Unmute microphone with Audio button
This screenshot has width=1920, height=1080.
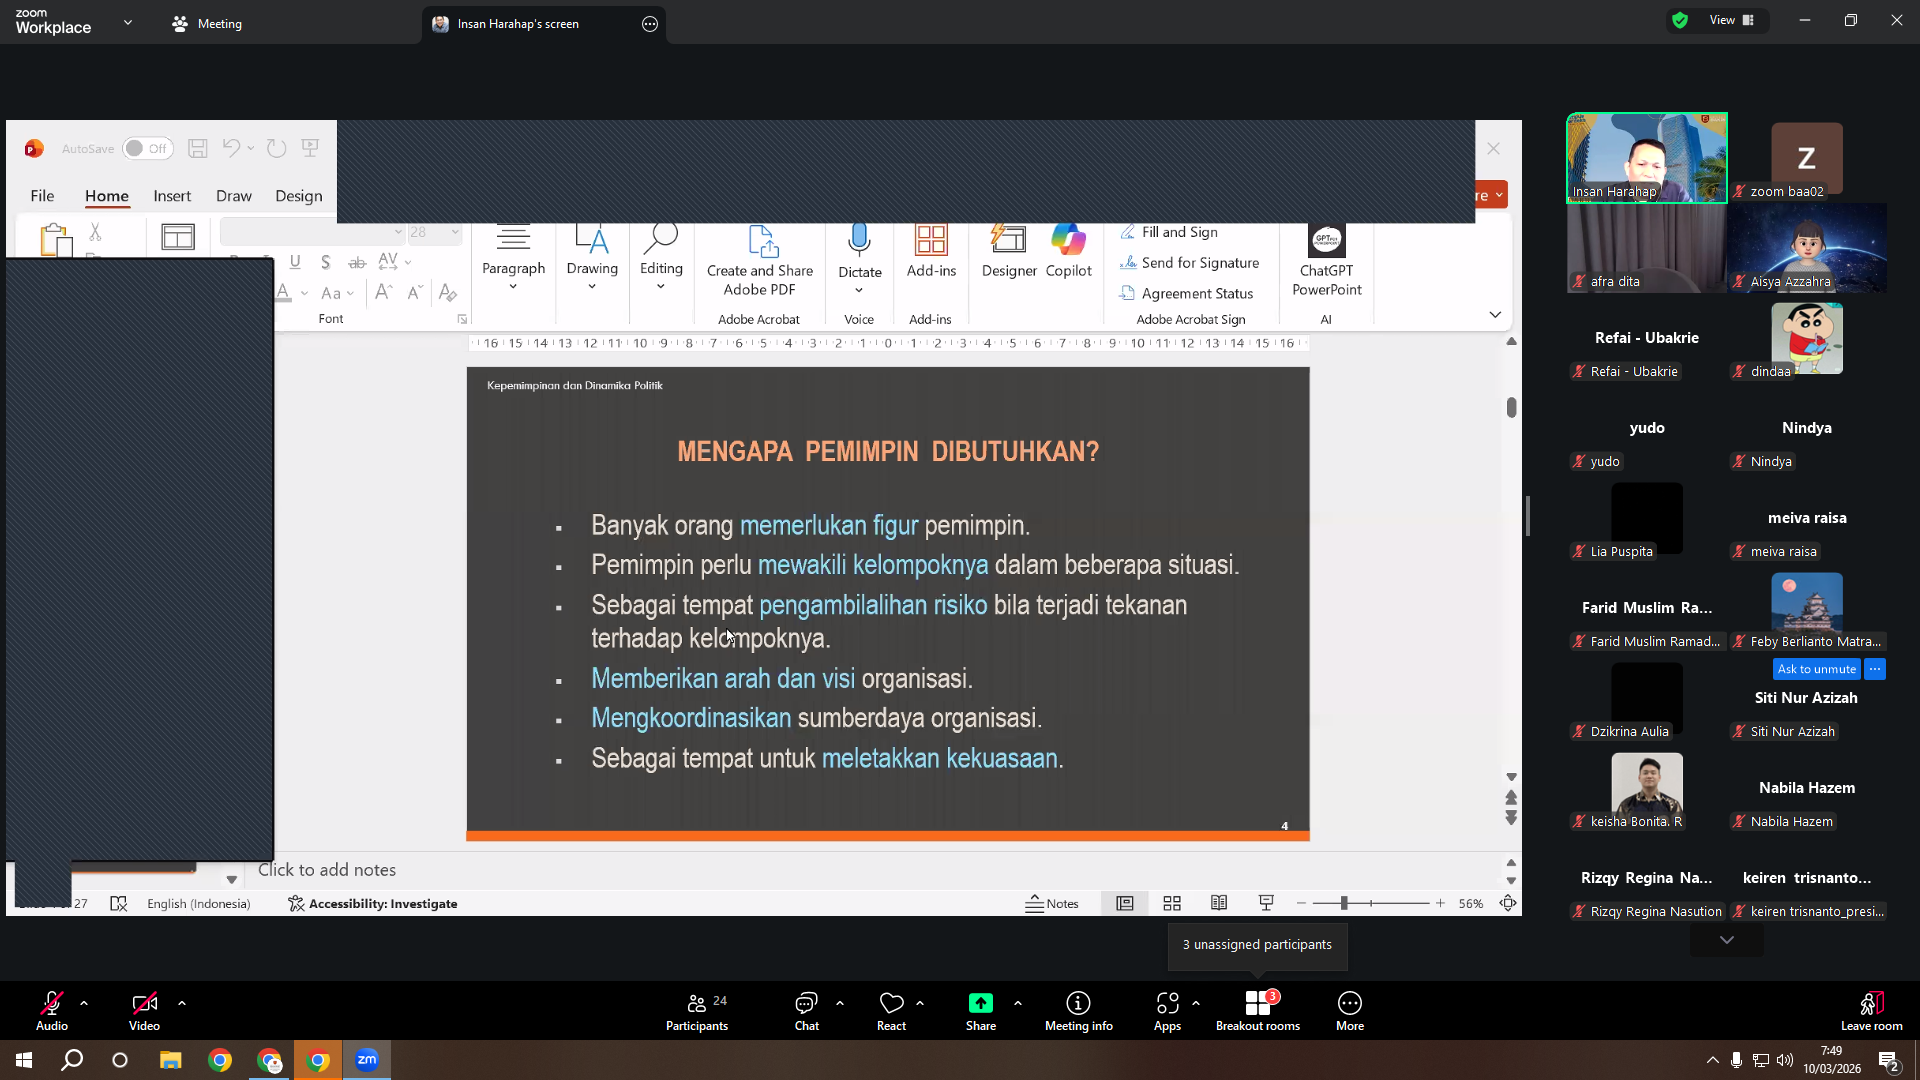point(52,1011)
